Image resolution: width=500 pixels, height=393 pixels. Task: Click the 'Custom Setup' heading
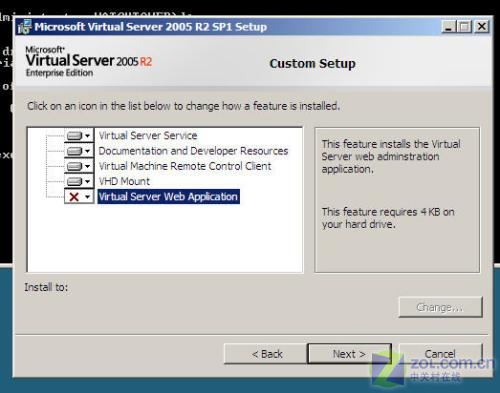point(312,63)
